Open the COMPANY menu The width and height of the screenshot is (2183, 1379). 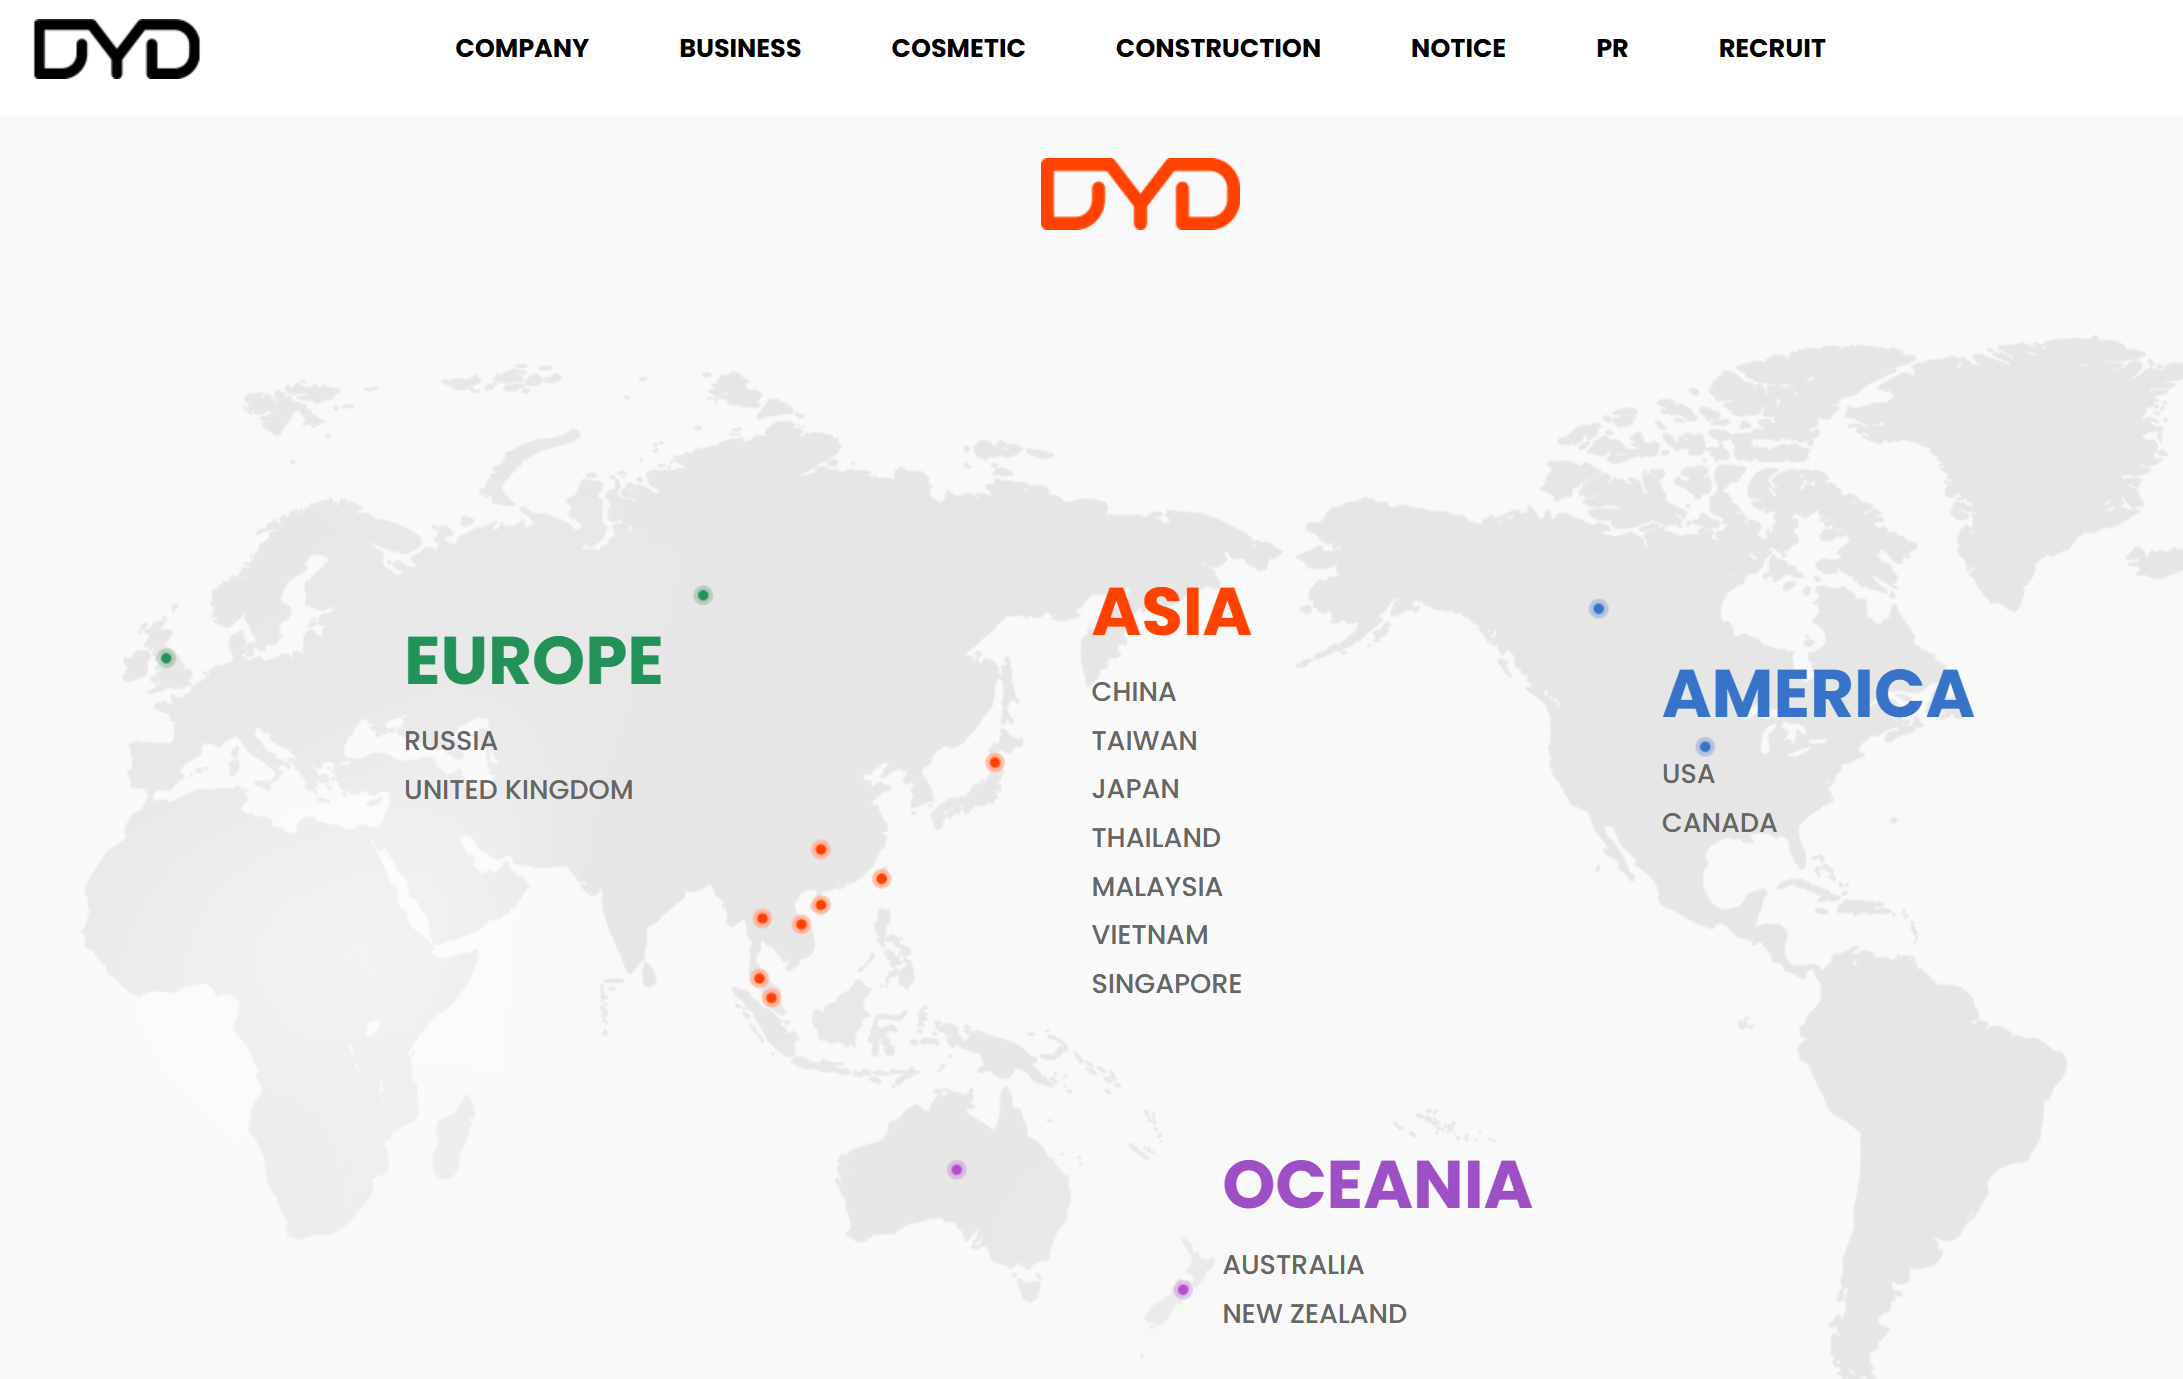click(521, 48)
